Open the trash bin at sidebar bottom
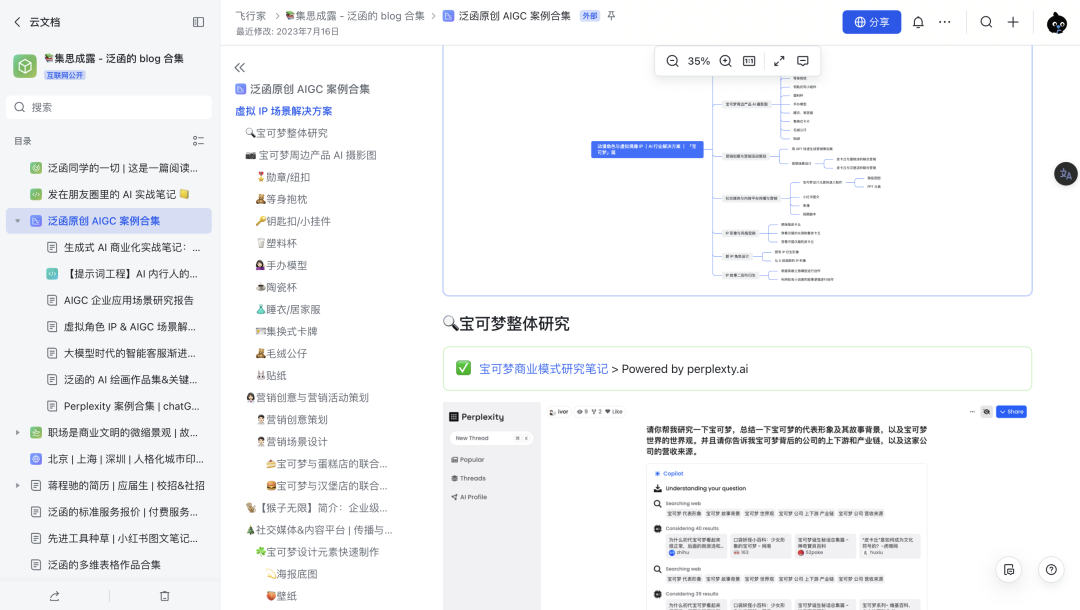Image resolution: width=1080 pixels, height=610 pixels. [165, 596]
